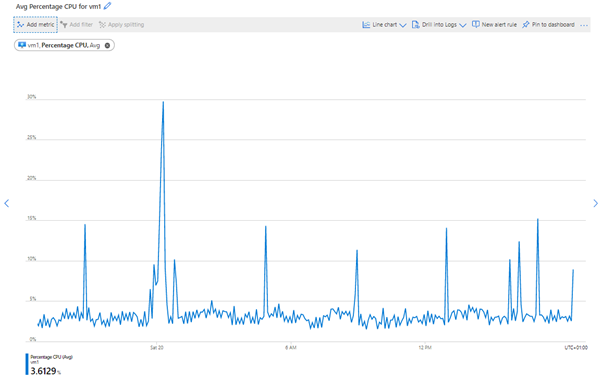The image size is (602, 379).
Task: Click the UTC+01:00 timezone label
Action: point(576,348)
